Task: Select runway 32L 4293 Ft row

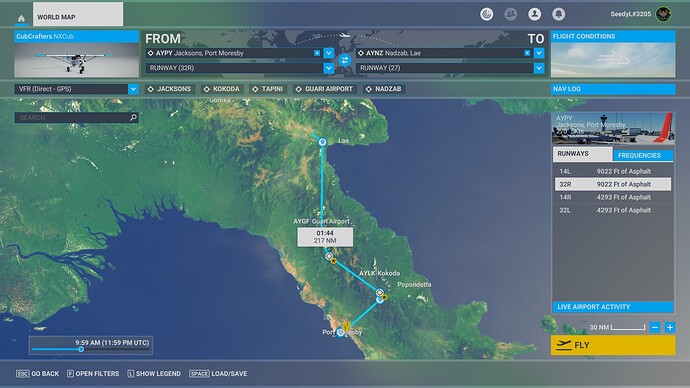Action: tap(613, 210)
